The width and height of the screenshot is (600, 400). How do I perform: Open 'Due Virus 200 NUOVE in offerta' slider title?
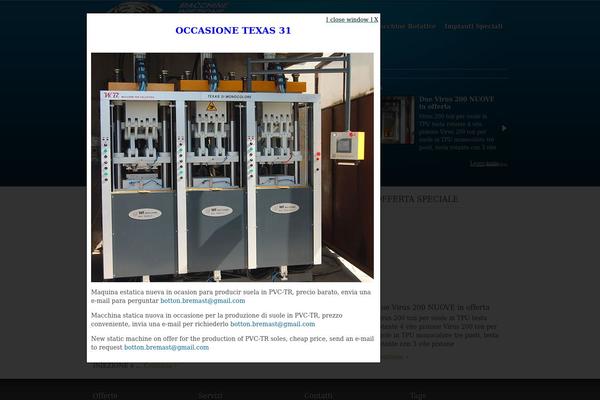click(x=456, y=103)
